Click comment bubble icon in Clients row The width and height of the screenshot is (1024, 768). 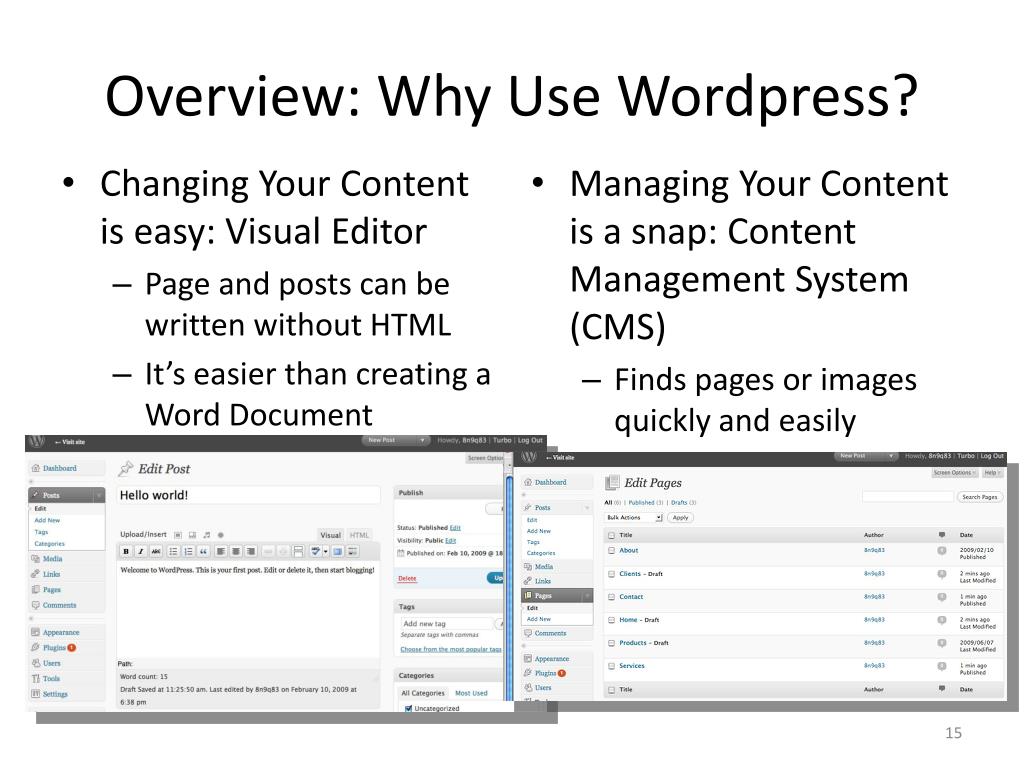[942, 574]
